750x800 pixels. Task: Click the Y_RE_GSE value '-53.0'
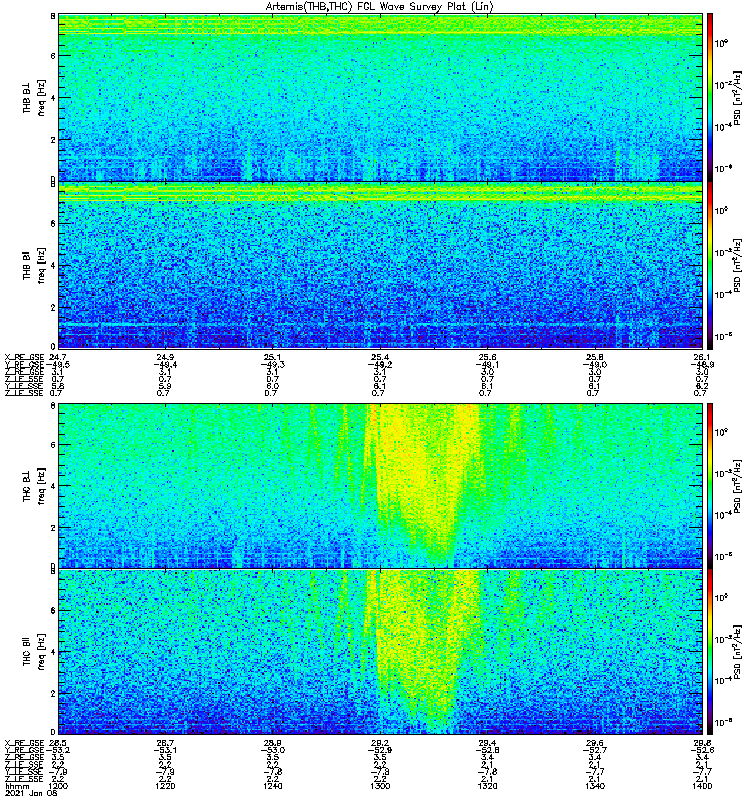pyautogui.click(x=272, y=750)
